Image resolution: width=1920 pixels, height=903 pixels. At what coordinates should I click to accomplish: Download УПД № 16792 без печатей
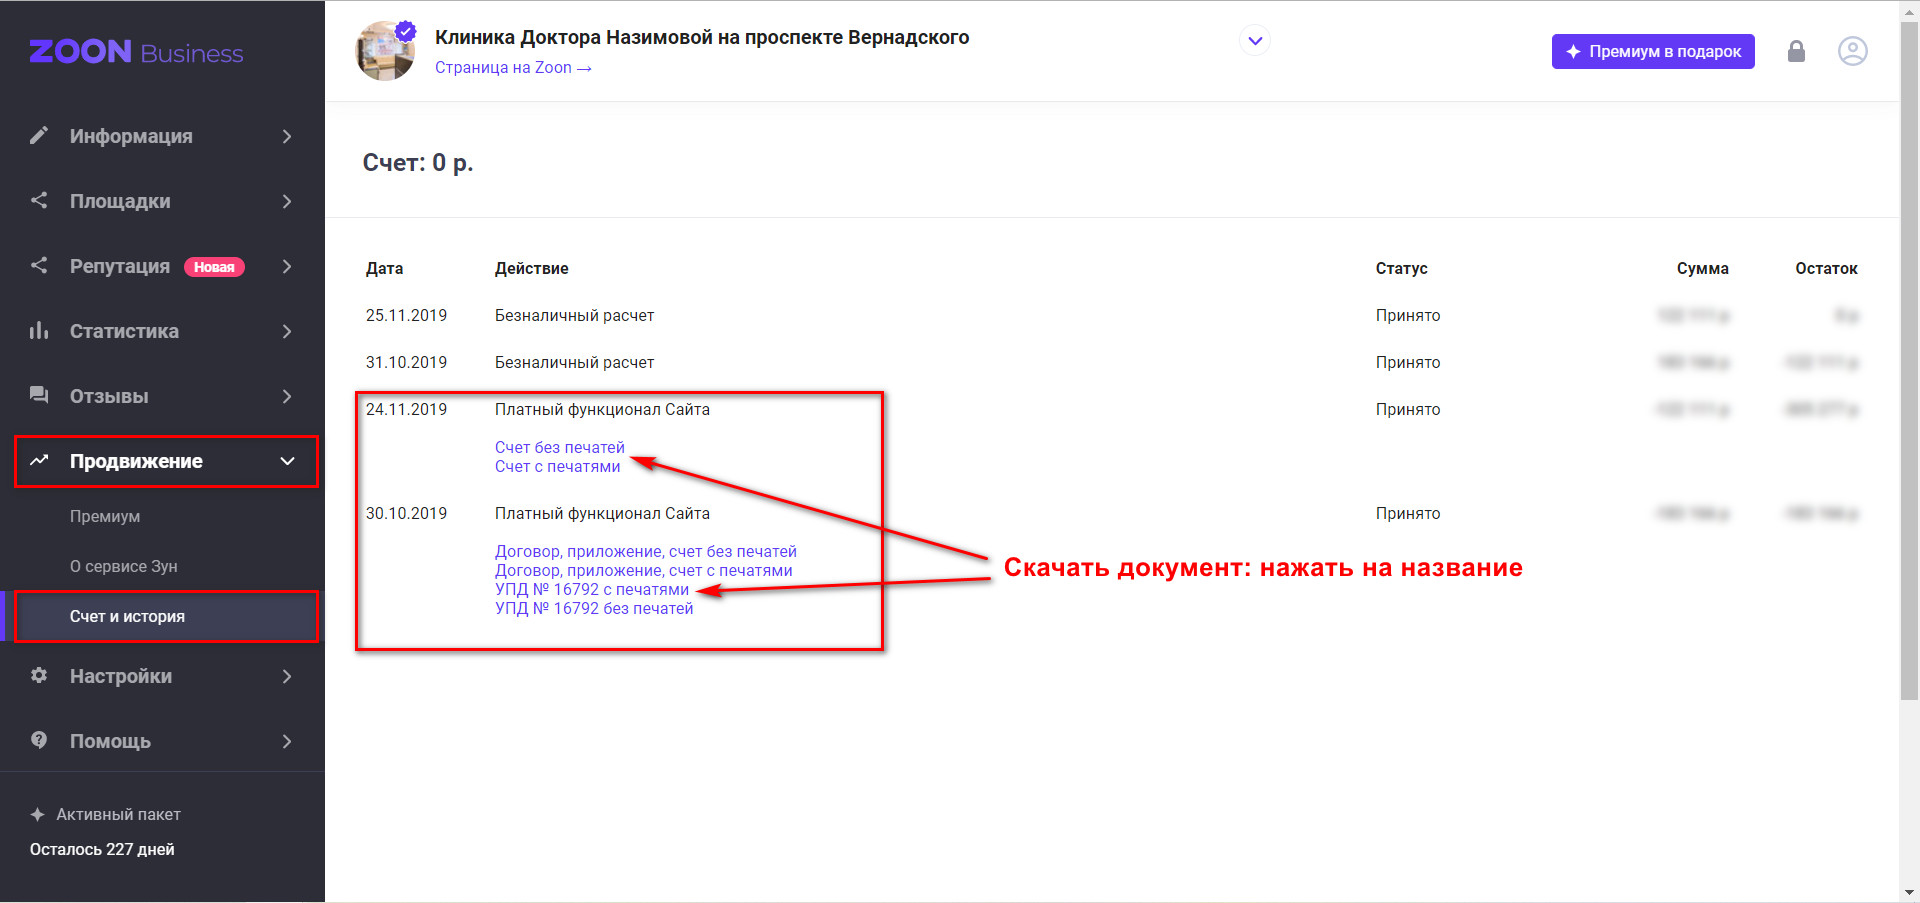coord(594,608)
